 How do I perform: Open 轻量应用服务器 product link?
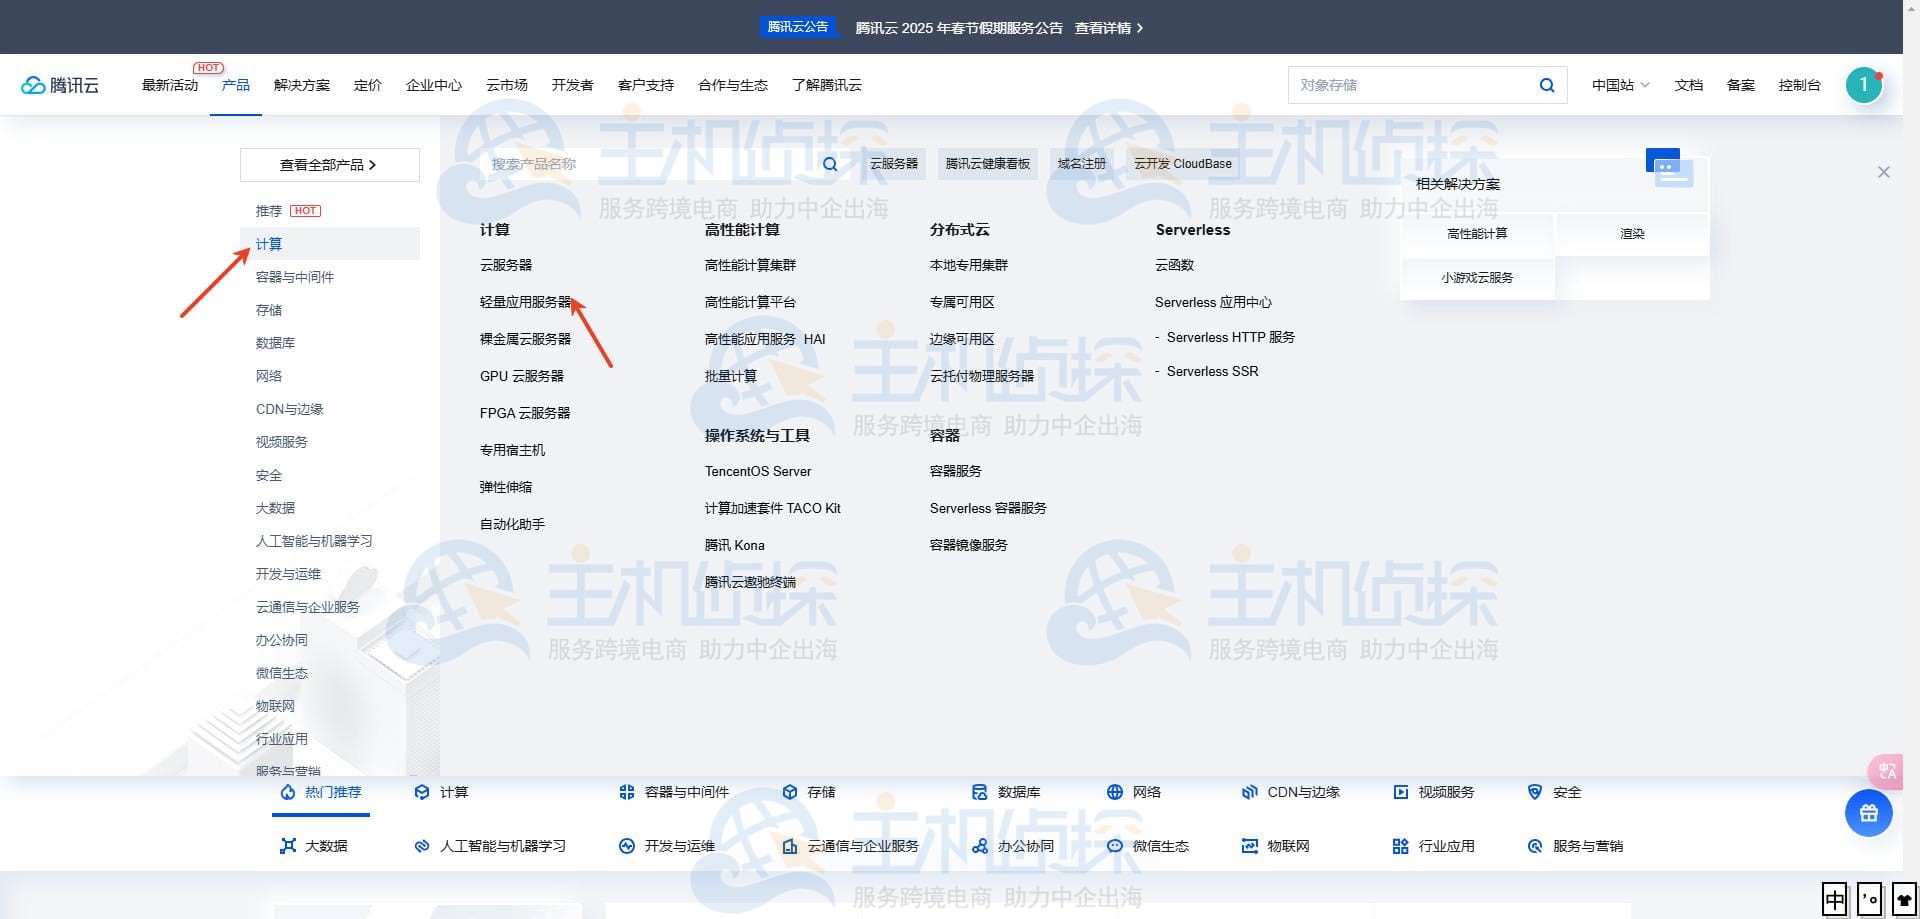pos(525,302)
